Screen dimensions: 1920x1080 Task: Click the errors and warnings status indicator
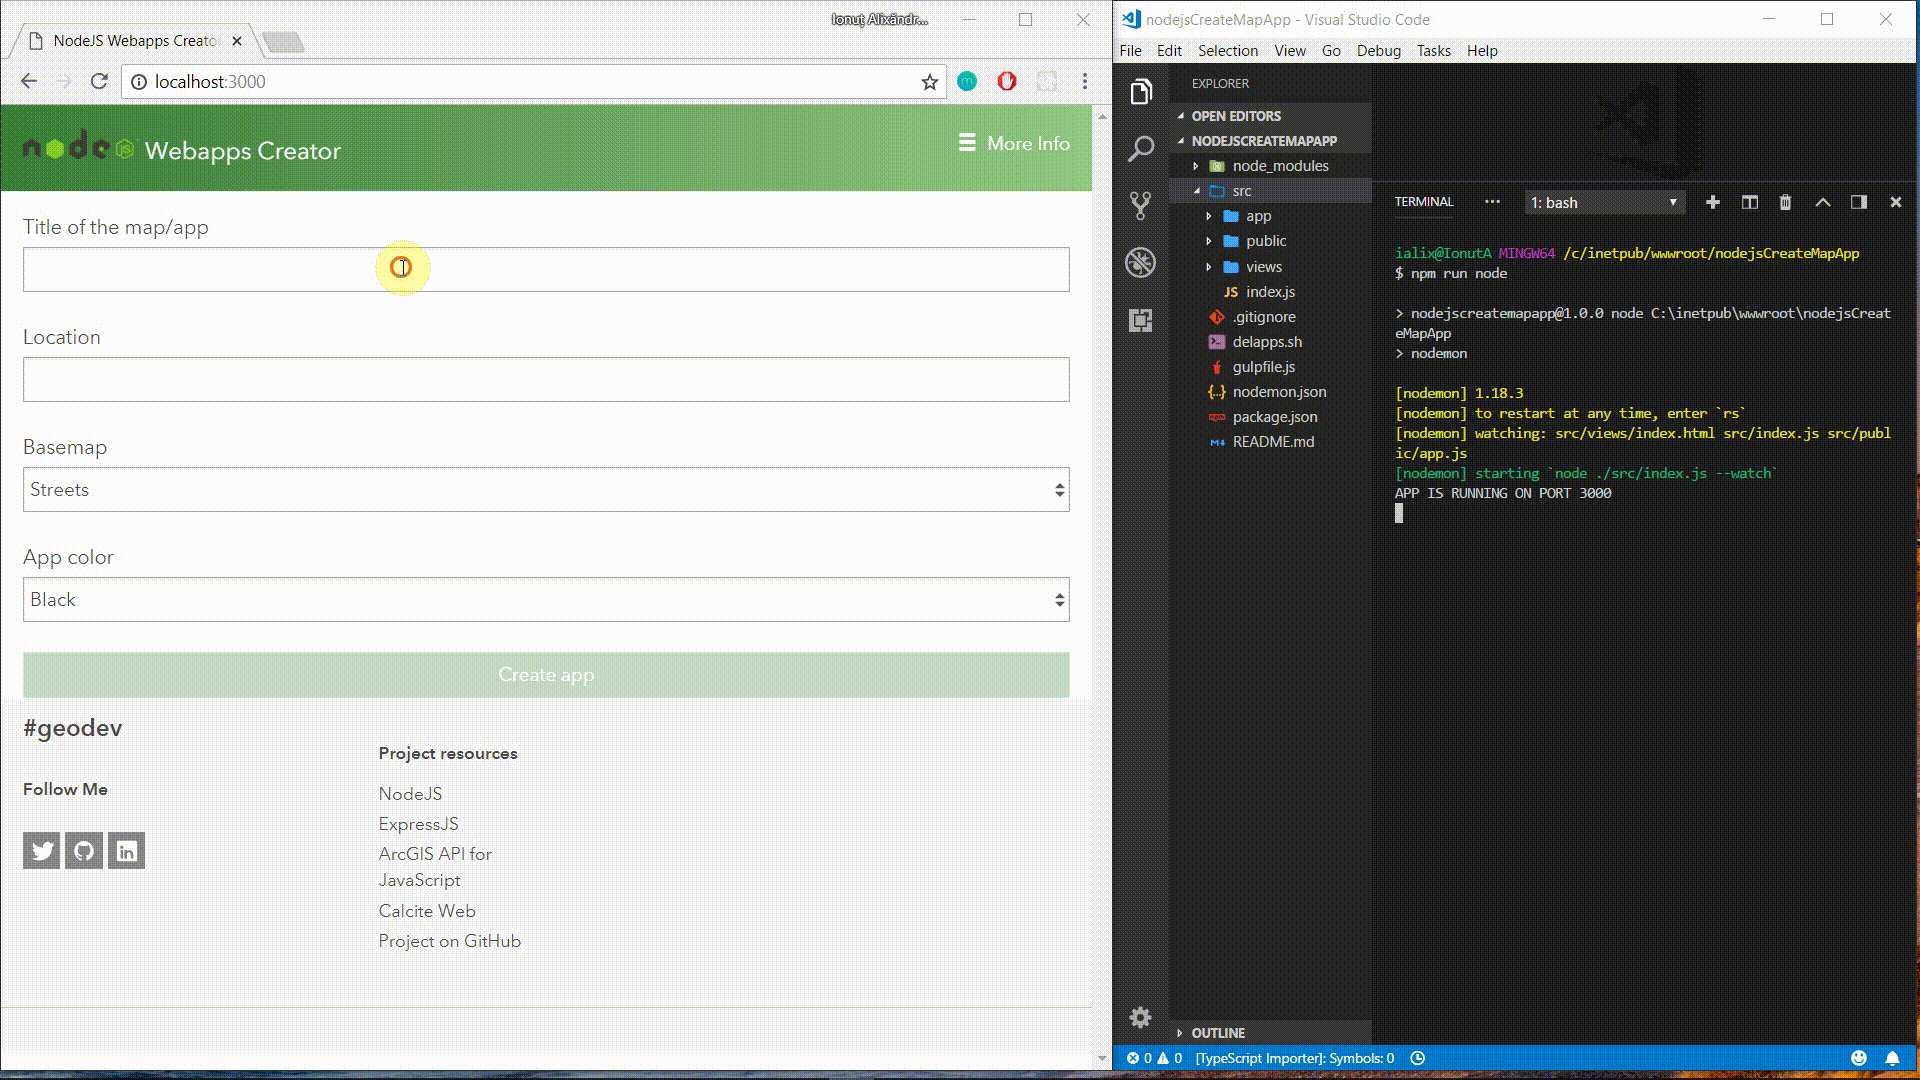point(1155,1058)
